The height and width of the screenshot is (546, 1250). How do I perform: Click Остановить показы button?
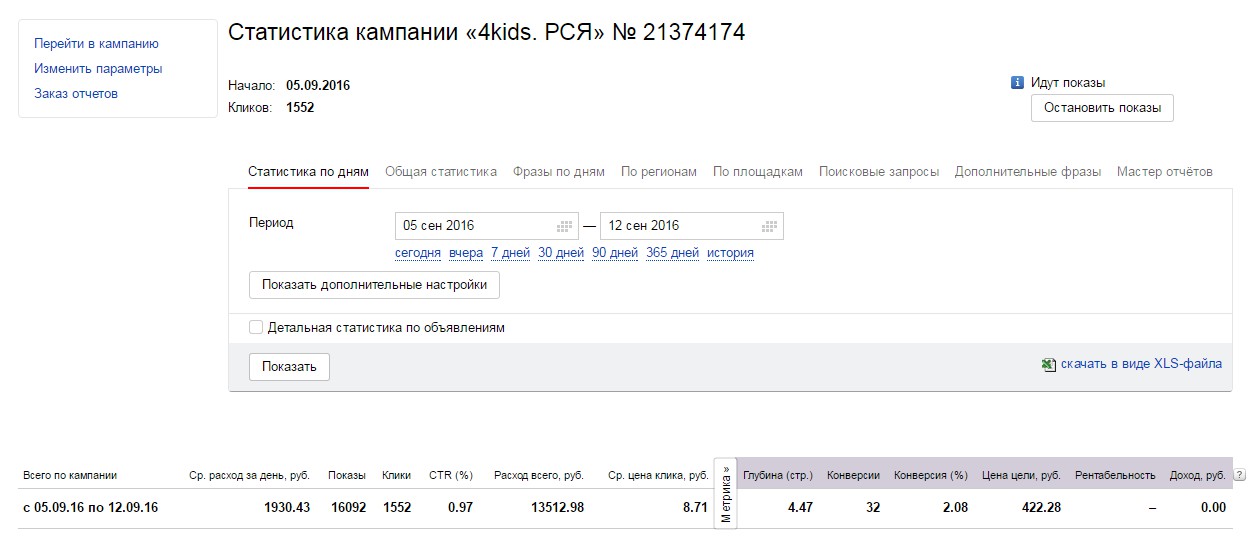pos(1102,108)
